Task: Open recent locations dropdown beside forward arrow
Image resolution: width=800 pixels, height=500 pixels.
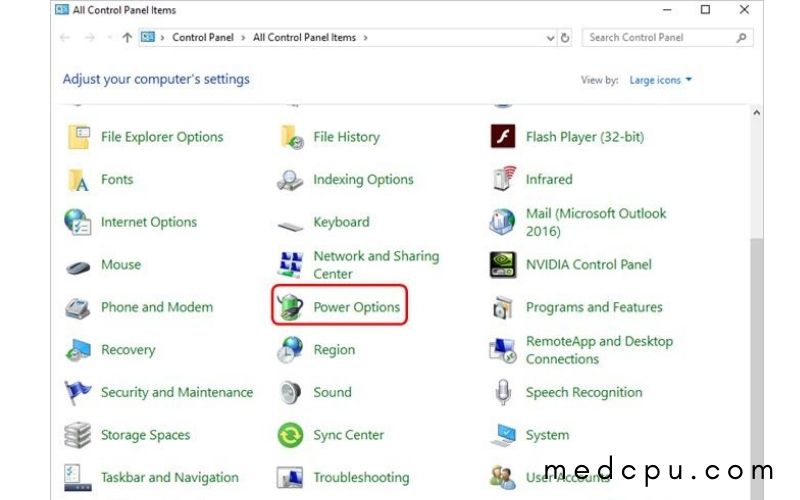Action: click(109, 38)
